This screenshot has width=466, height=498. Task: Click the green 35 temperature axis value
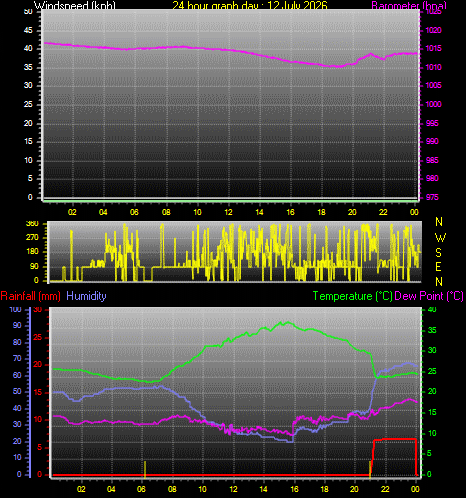432,330
